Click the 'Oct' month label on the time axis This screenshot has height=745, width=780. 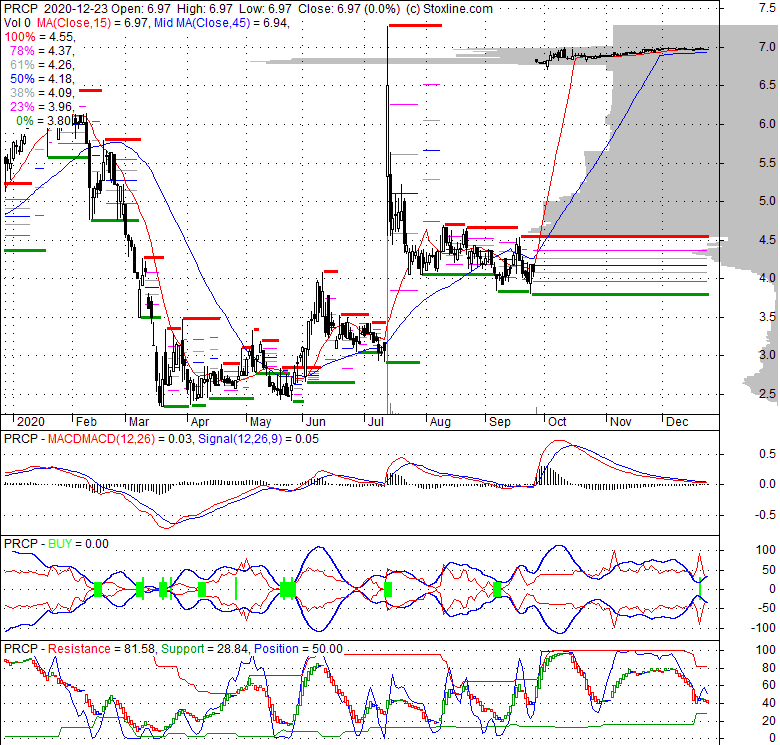pyautogui.click(x=557, y=422)
